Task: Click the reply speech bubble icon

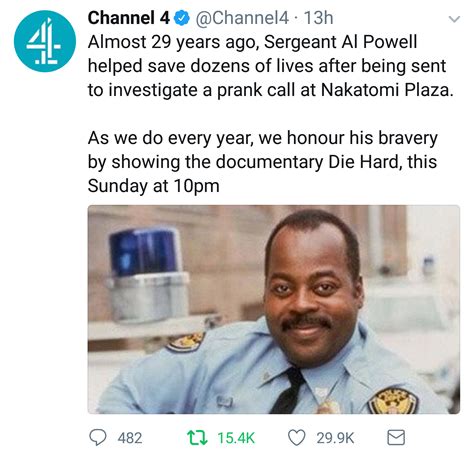Action: (x=98, y=437)
